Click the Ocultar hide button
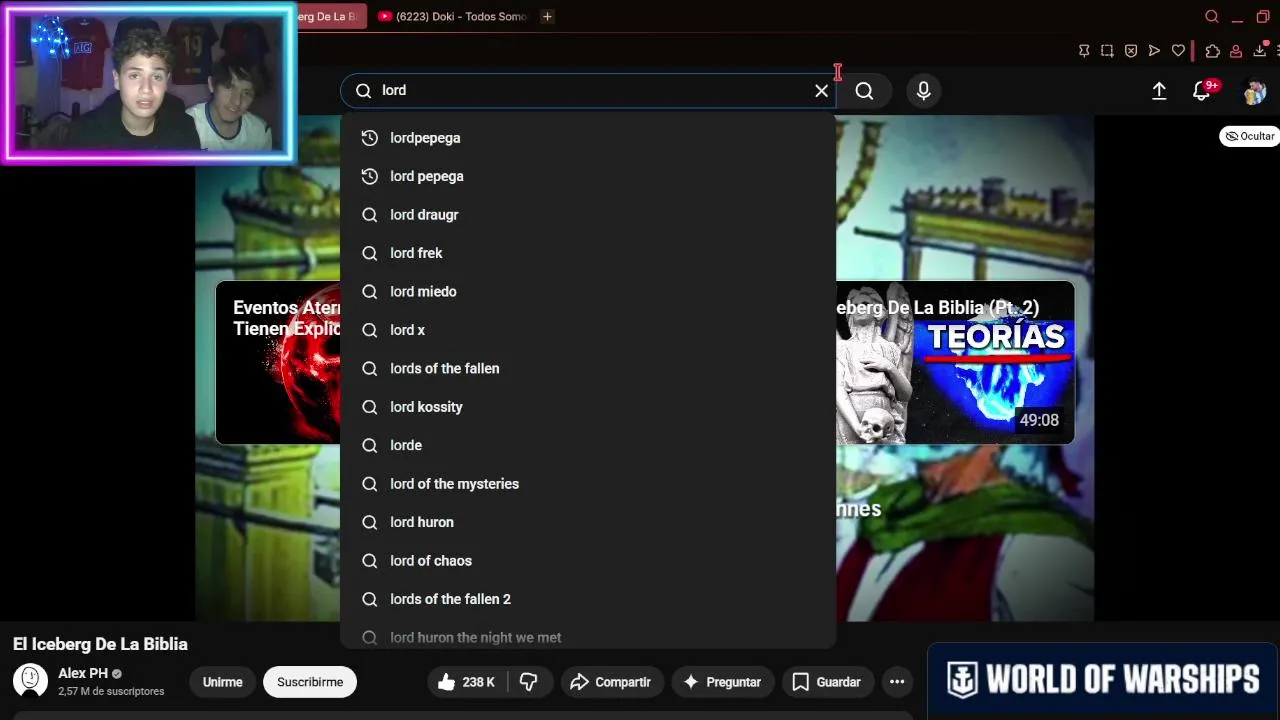The width and height of the screenshot is (1280, 720). [x=1250, y=136]
